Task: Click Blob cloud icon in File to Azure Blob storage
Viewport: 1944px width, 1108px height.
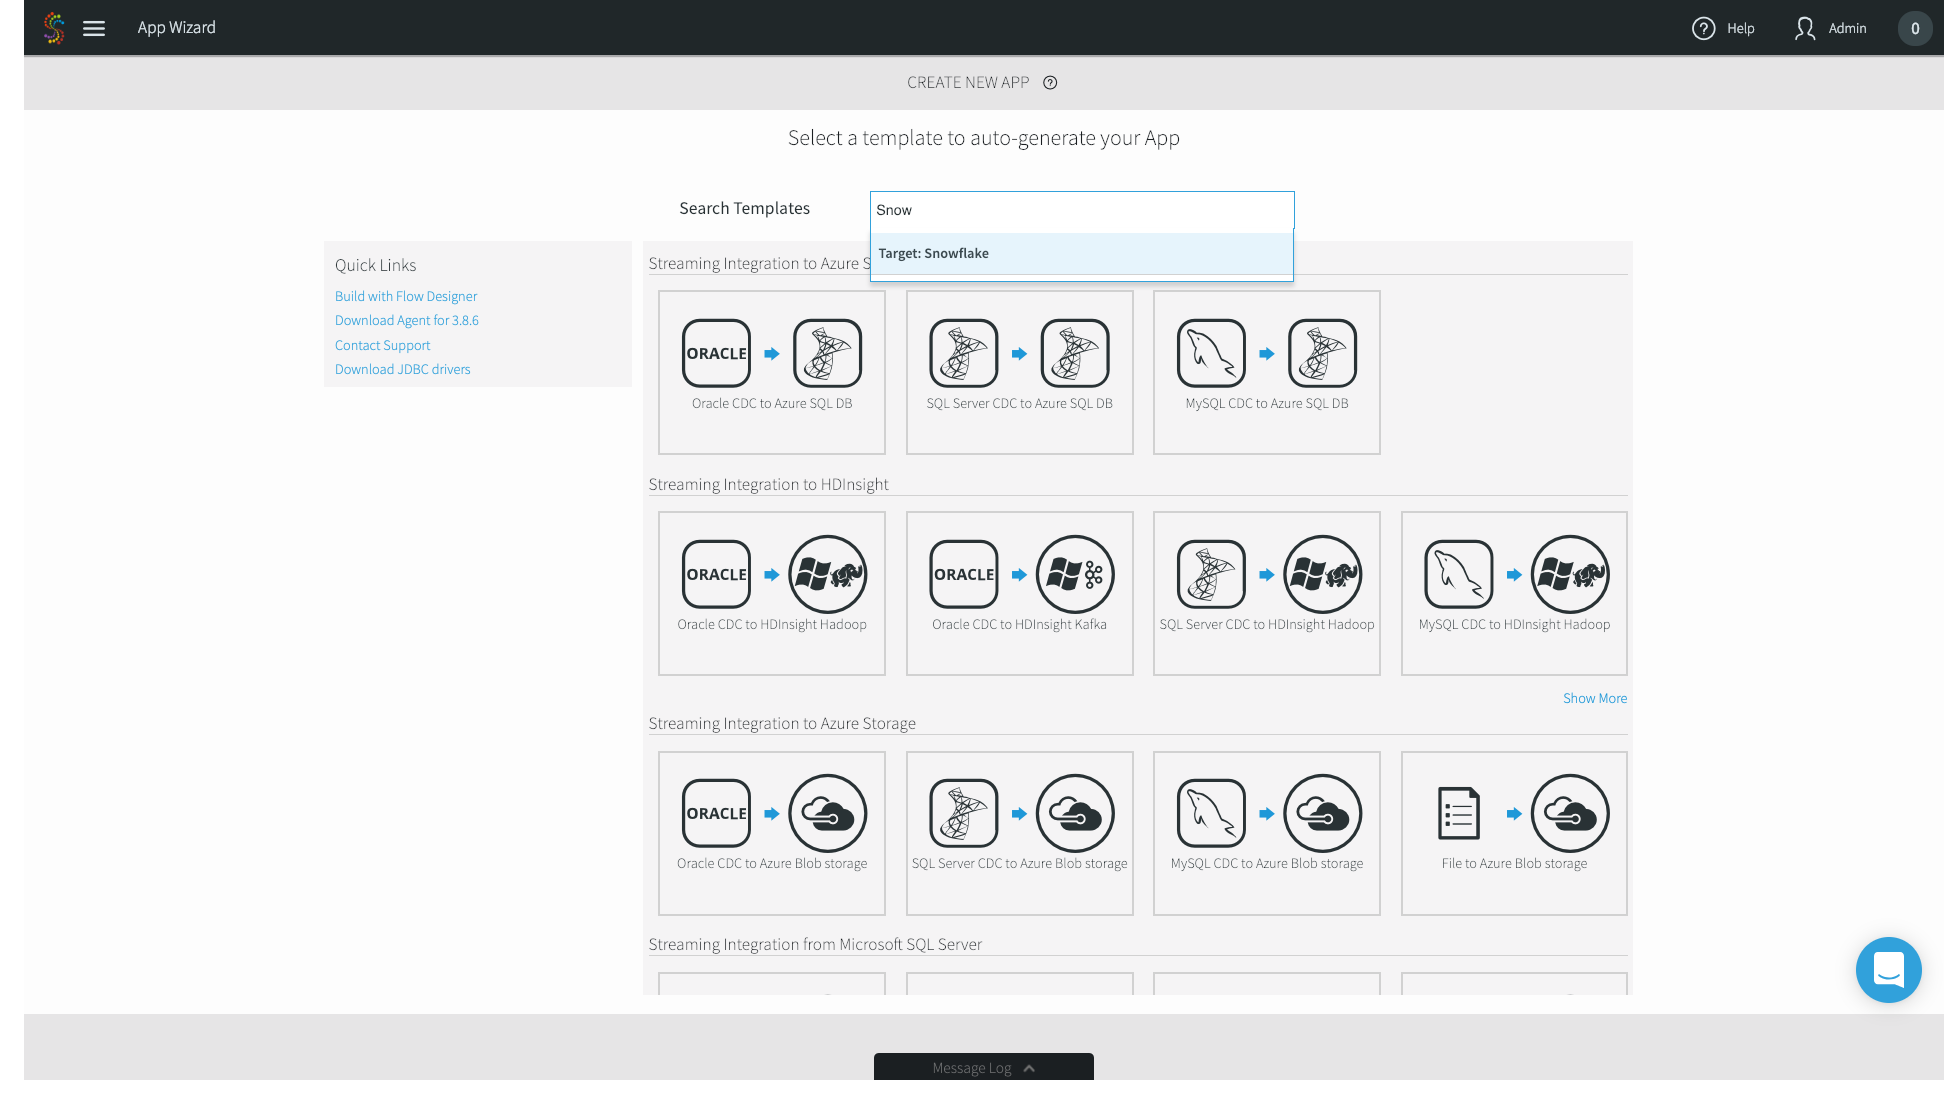Action: click(x=1570, y=813)
